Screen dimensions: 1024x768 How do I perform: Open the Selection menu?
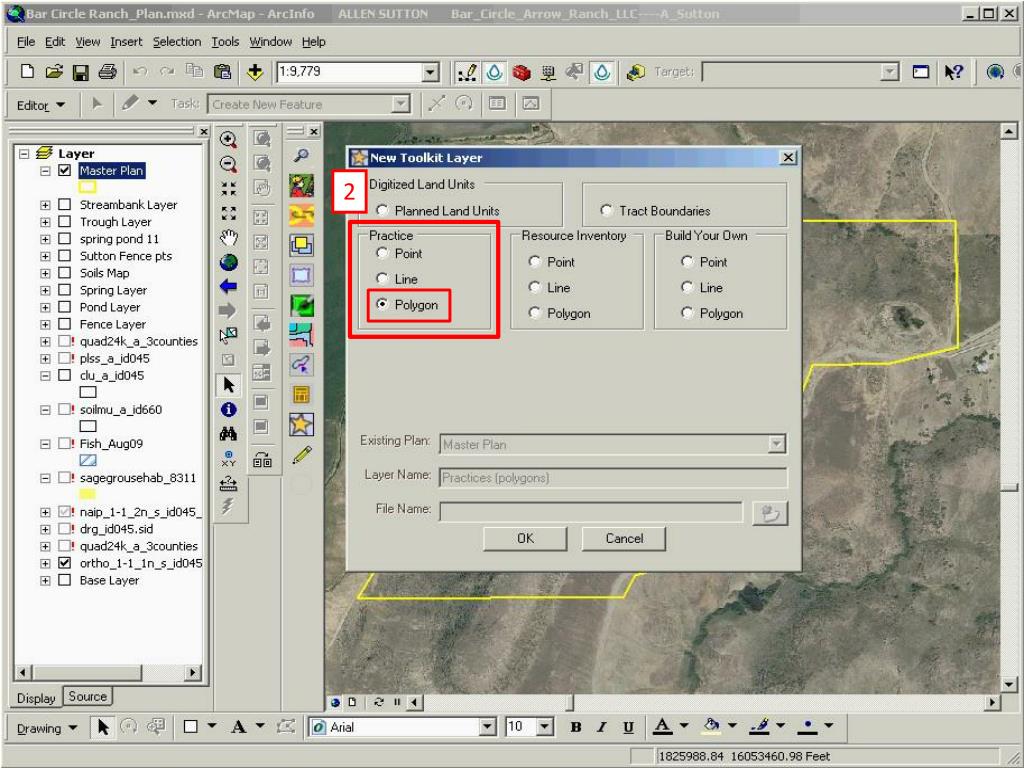click(177, 42)
